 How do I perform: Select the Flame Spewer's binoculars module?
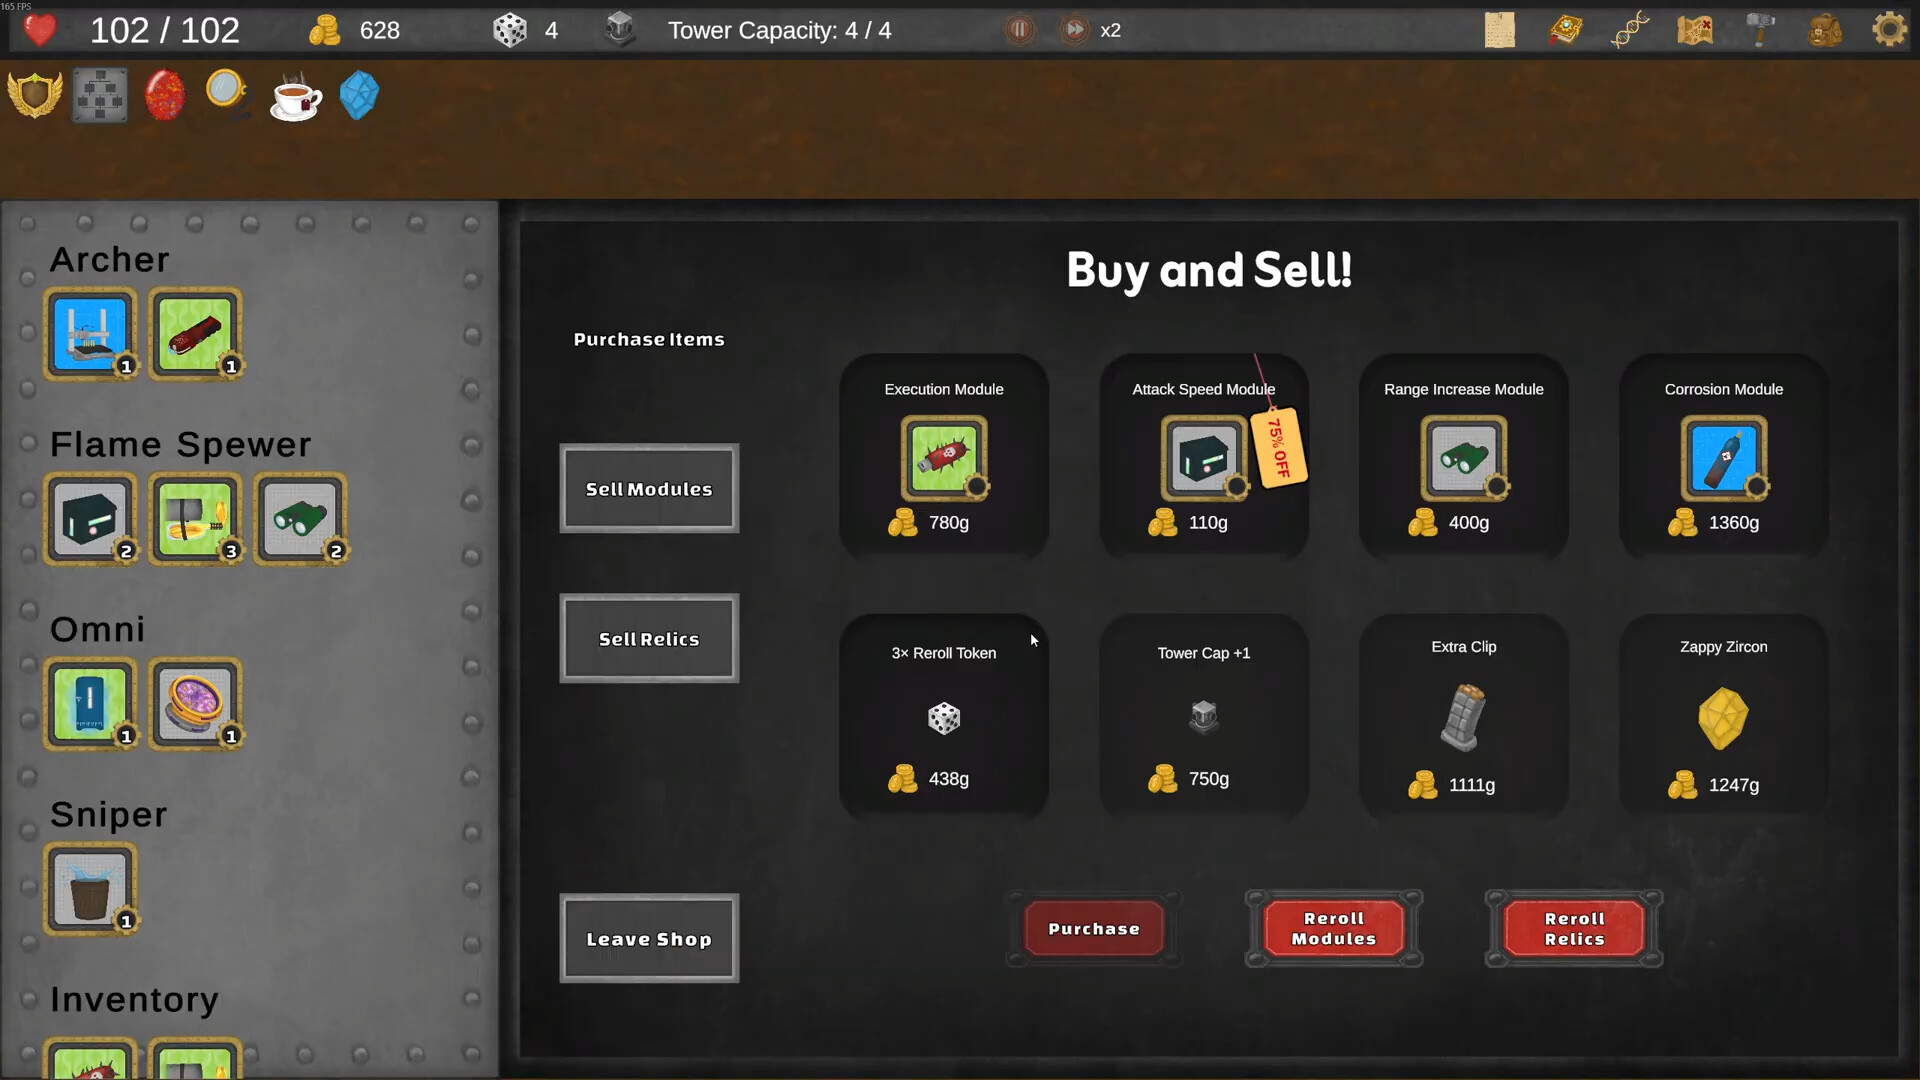coord(300,519)
